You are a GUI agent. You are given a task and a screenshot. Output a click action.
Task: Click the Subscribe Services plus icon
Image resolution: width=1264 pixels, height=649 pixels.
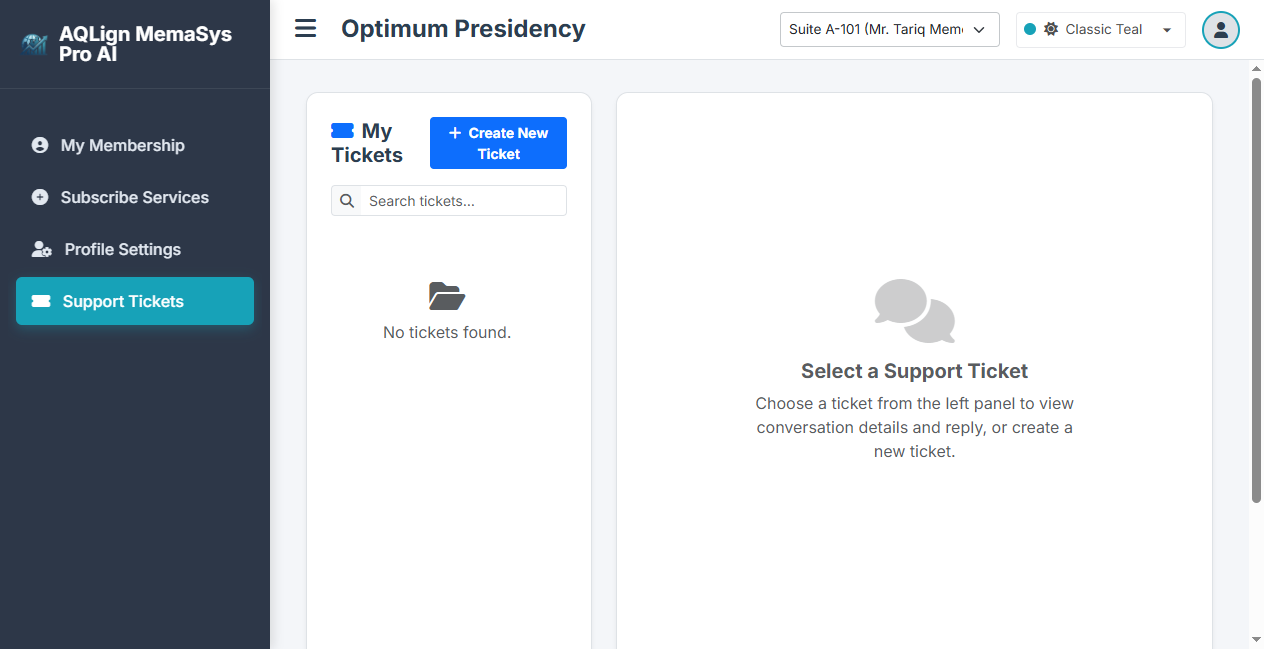40,197
